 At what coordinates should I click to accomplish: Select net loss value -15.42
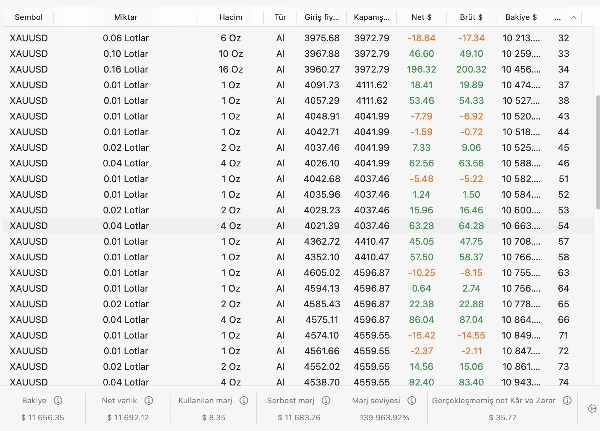(421, 335)
